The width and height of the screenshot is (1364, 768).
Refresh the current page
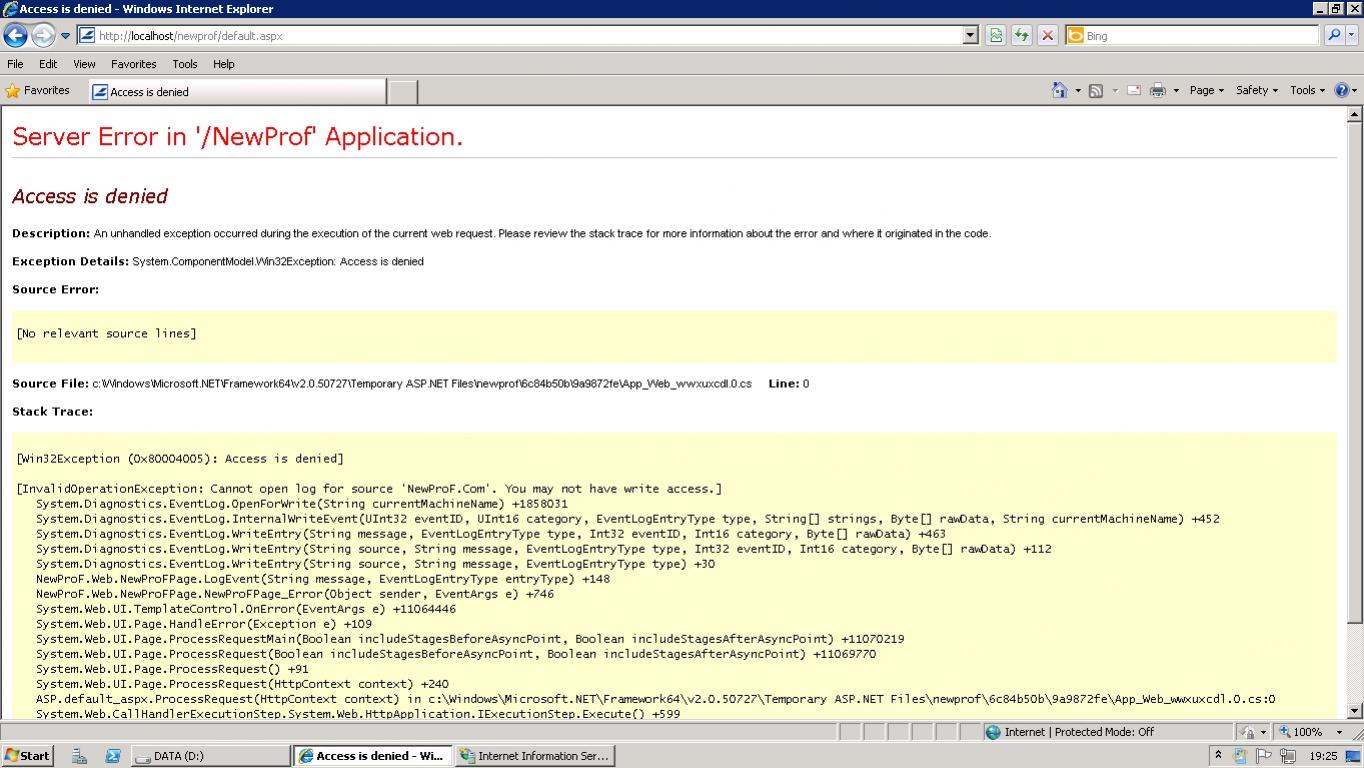coord(1021,35)
